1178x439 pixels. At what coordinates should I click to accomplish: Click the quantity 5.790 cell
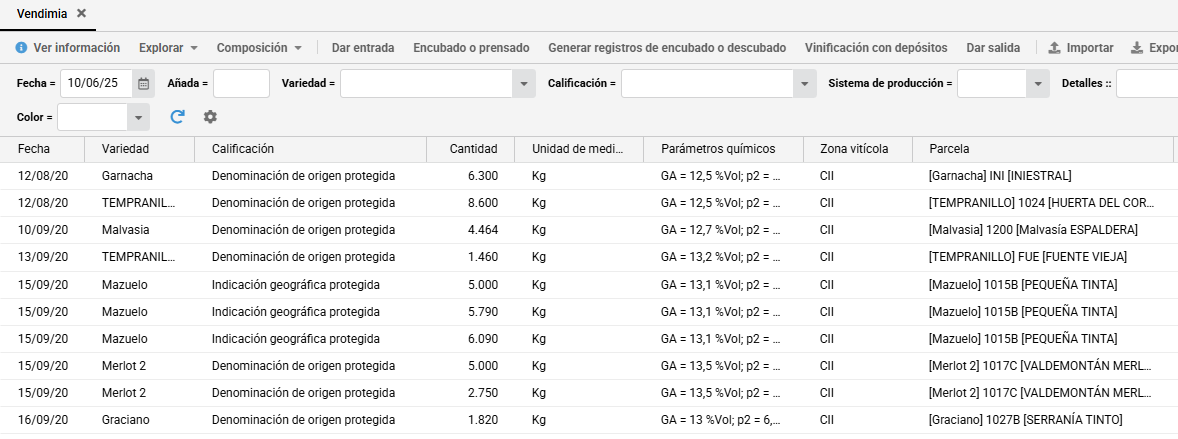pos(470,311)
